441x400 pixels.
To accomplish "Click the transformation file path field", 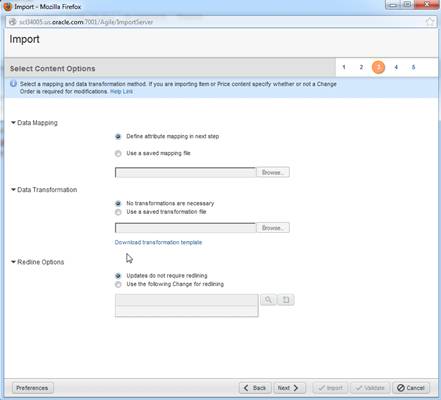I will 185,228.
